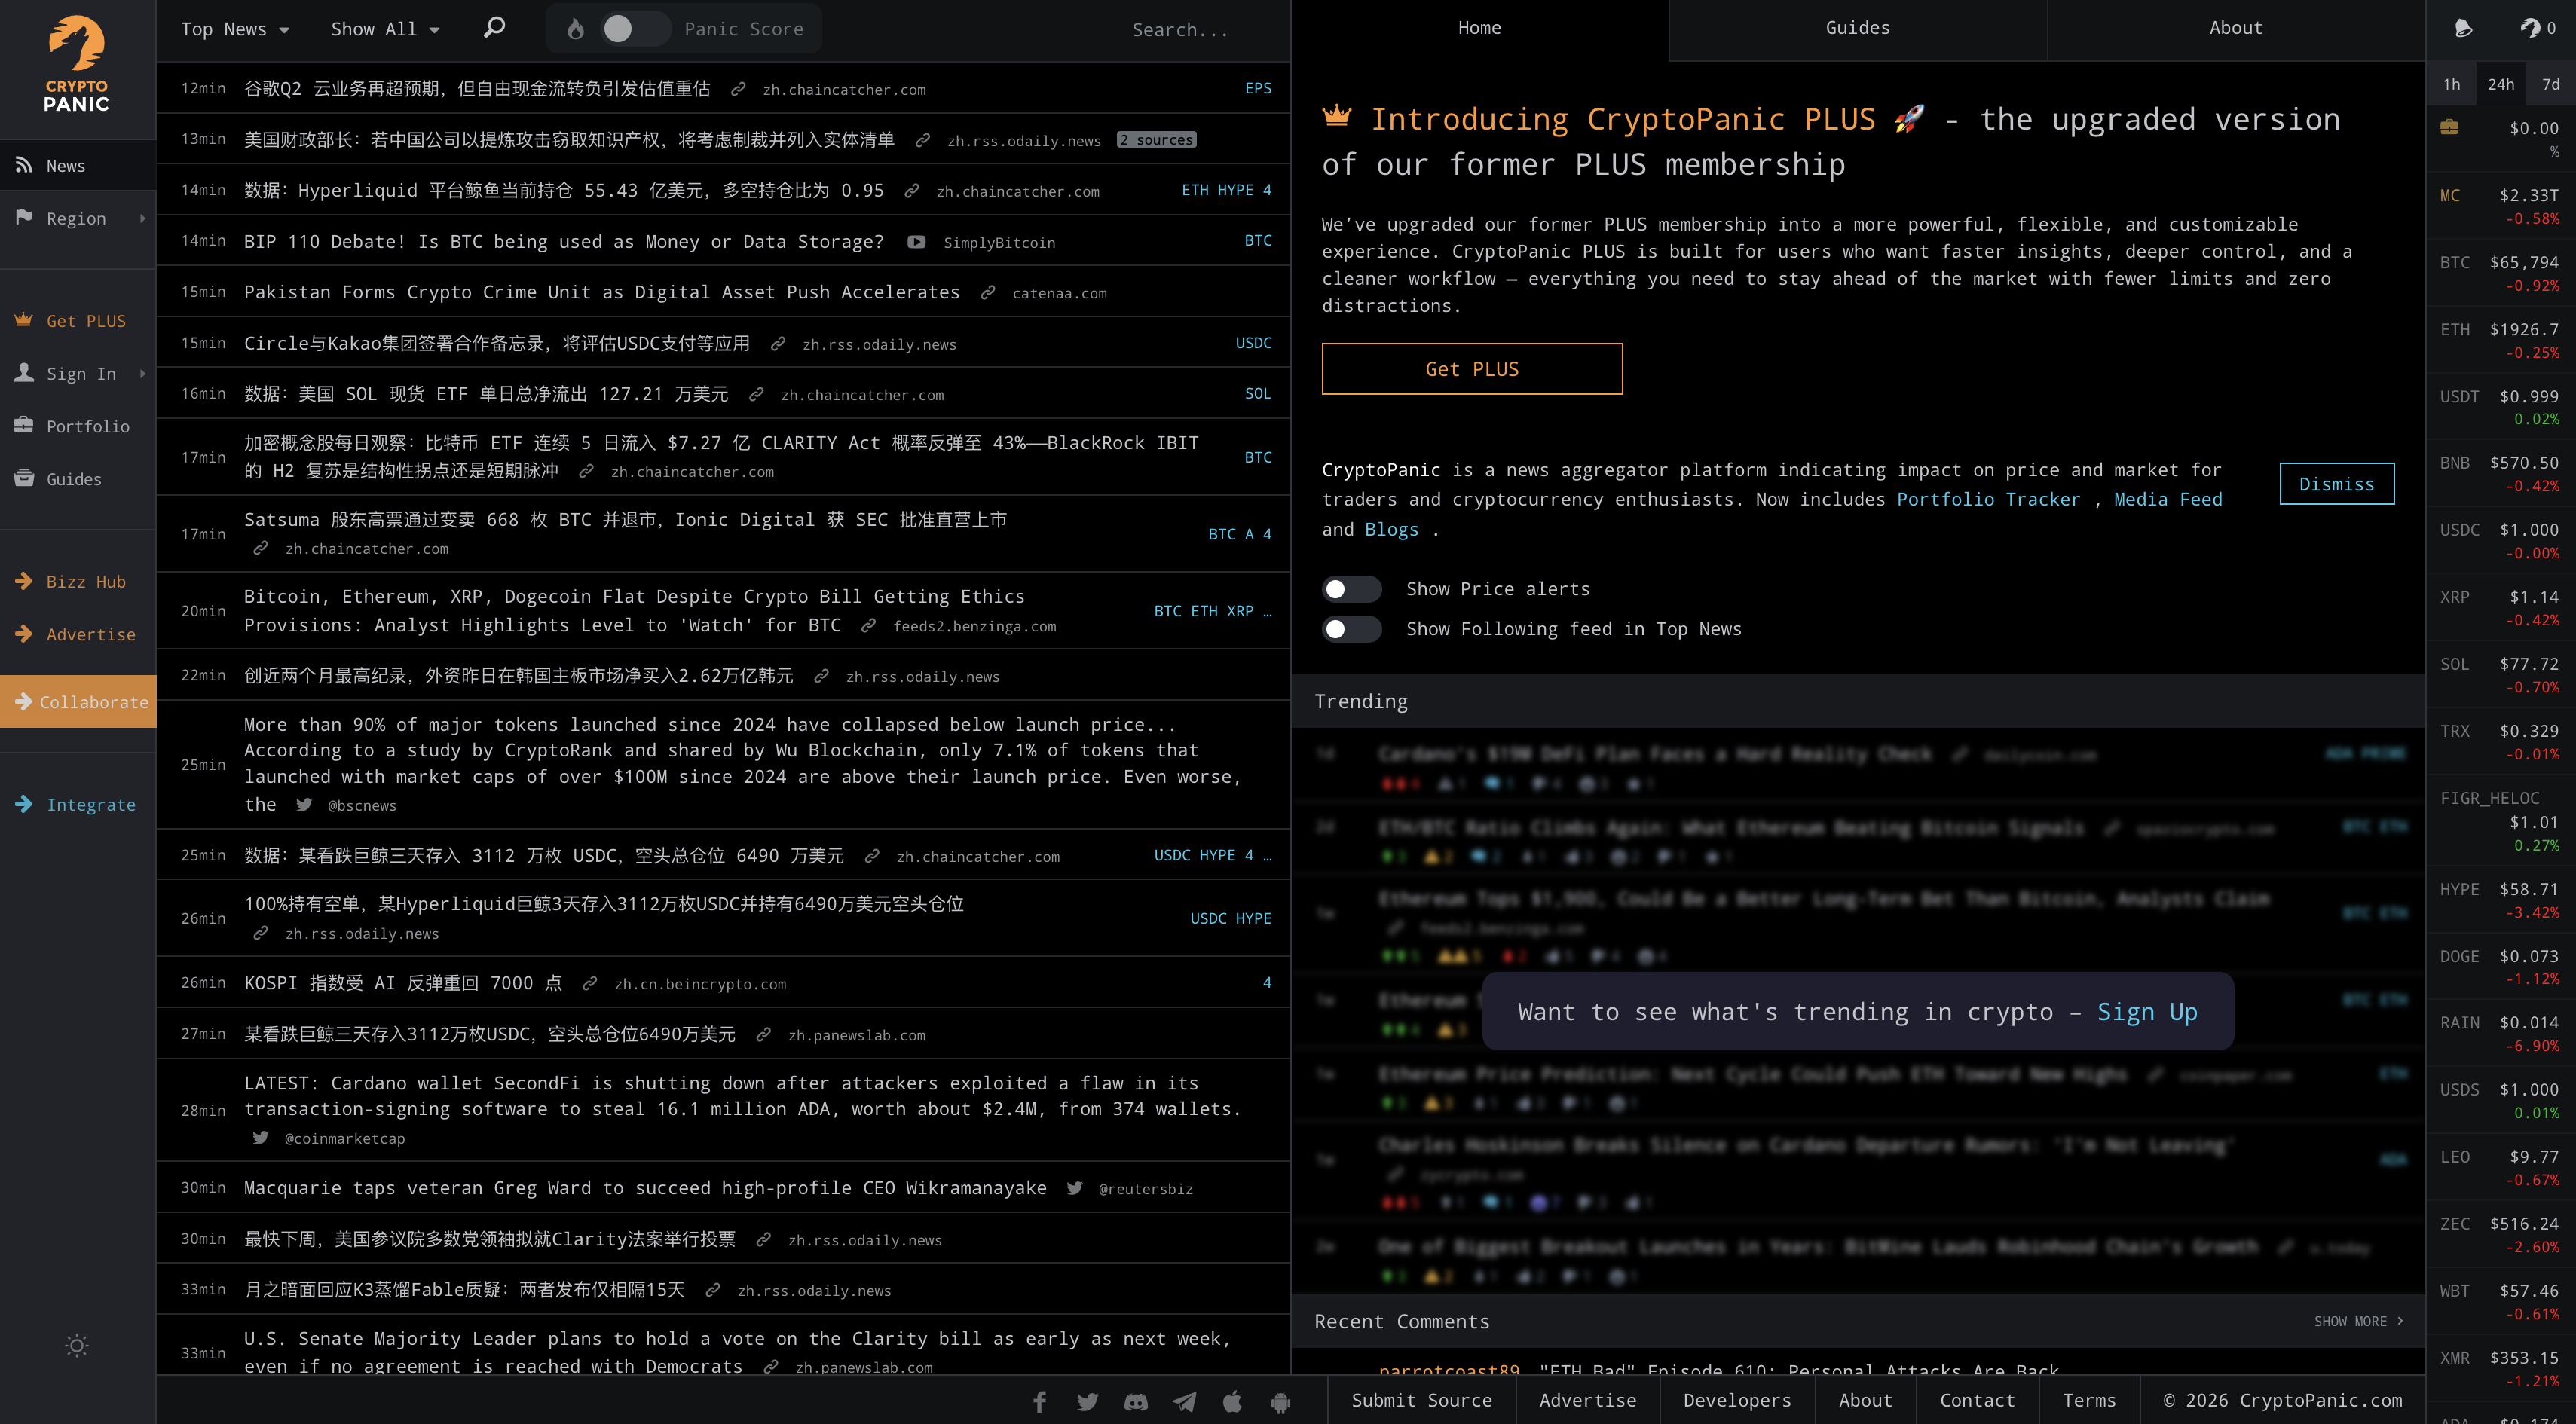
Task: Click the YouTube icon beside SimplyBitcoin
Action: 916,242
